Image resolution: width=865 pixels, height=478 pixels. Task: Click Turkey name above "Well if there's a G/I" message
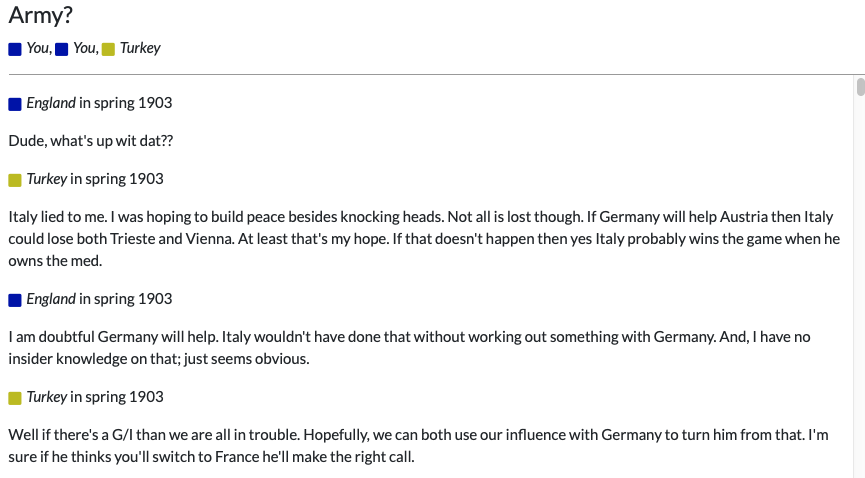click(x=46, y=397)
